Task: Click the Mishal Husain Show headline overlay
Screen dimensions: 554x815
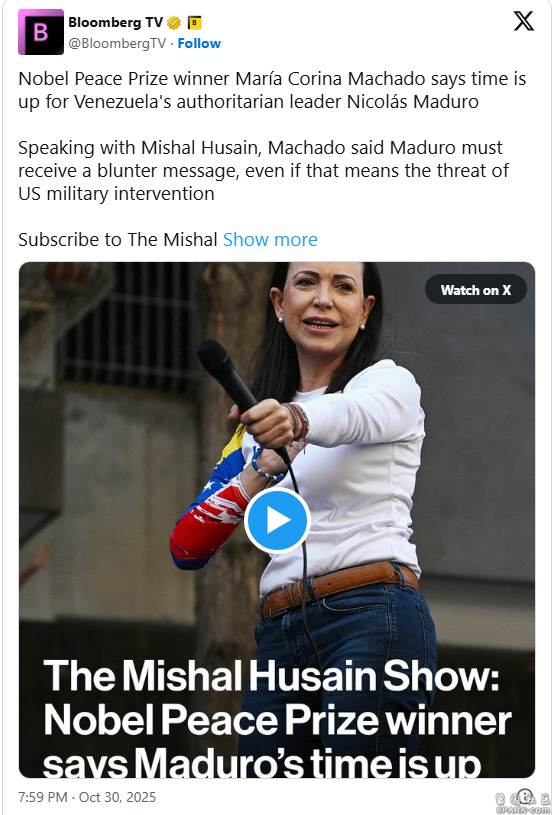Action: [277, 719]
